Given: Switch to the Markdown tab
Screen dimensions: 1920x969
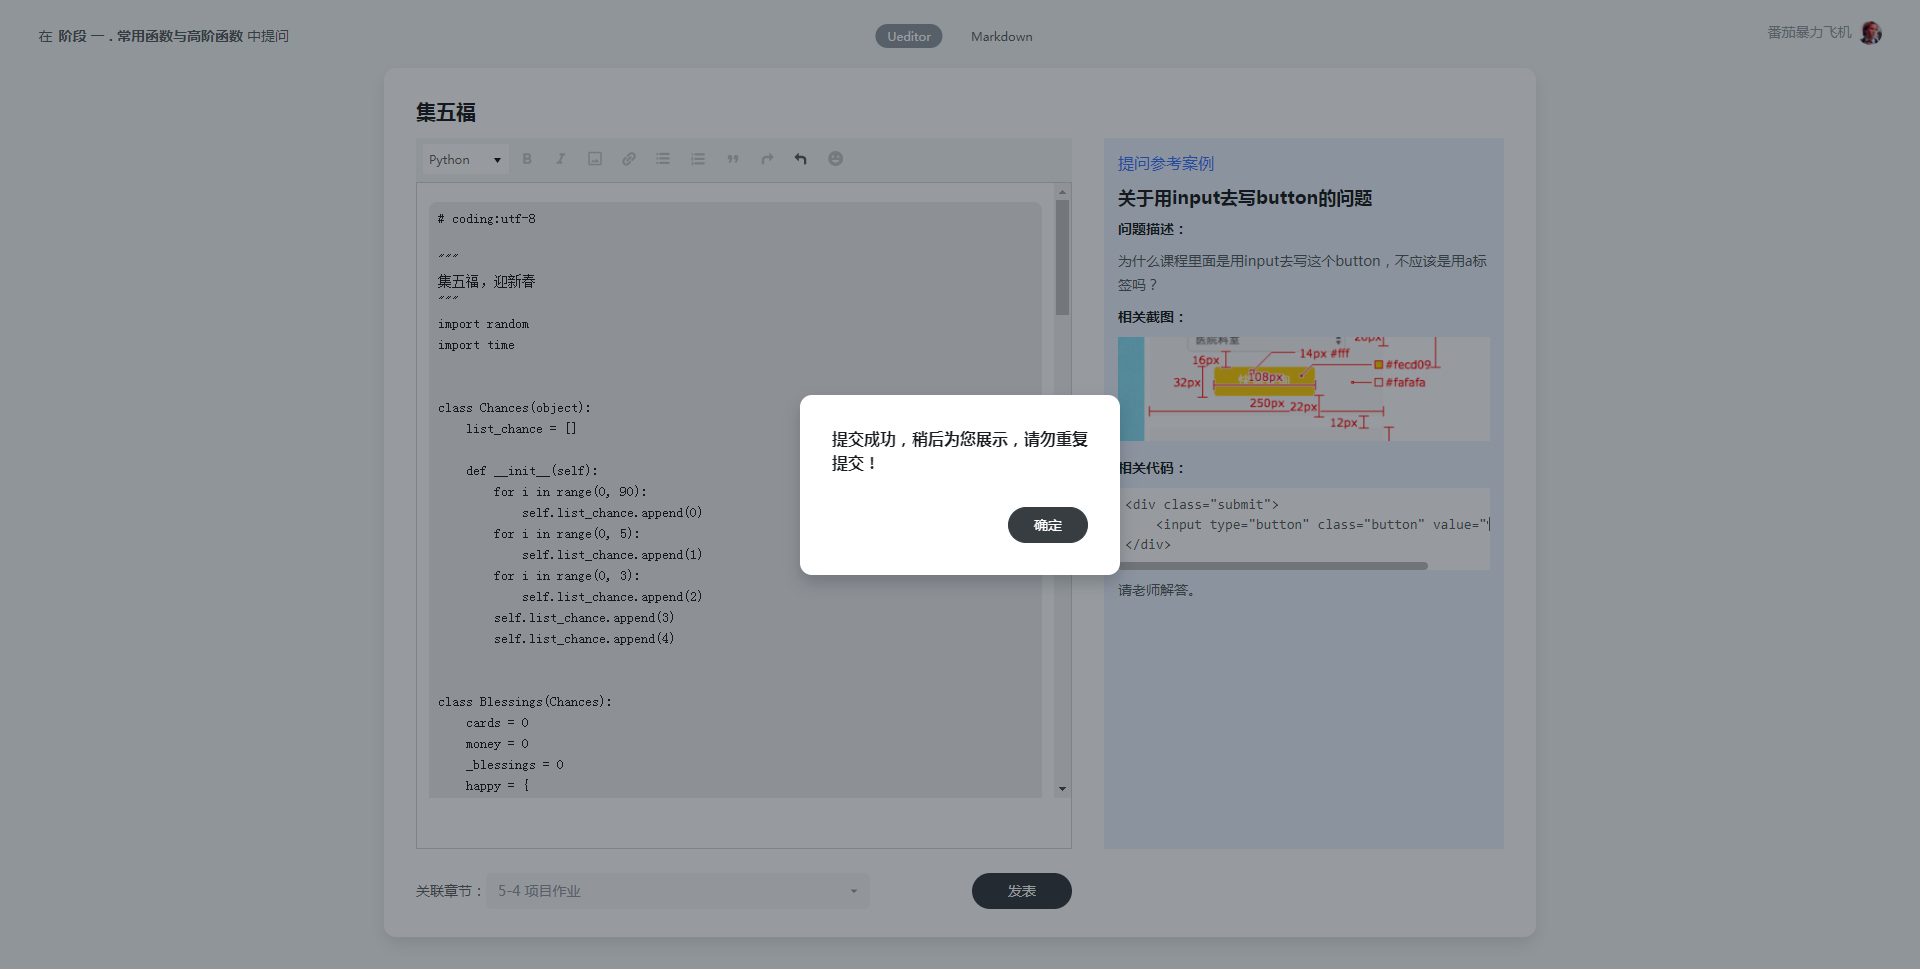Looking at the screenshot, I should [x=1001, y=36].
